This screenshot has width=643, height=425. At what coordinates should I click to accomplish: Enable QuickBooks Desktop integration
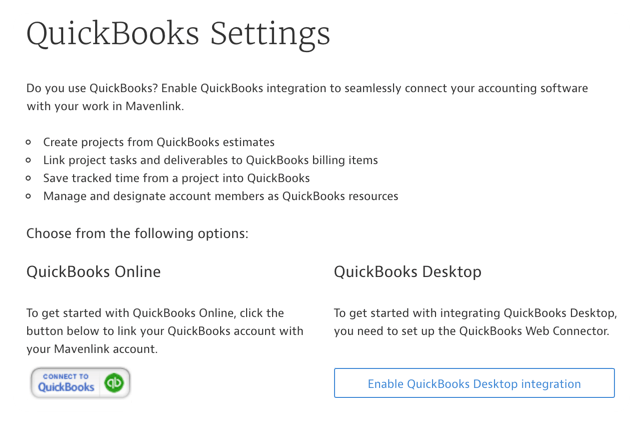pyautogui.click(x=474, y=384)
